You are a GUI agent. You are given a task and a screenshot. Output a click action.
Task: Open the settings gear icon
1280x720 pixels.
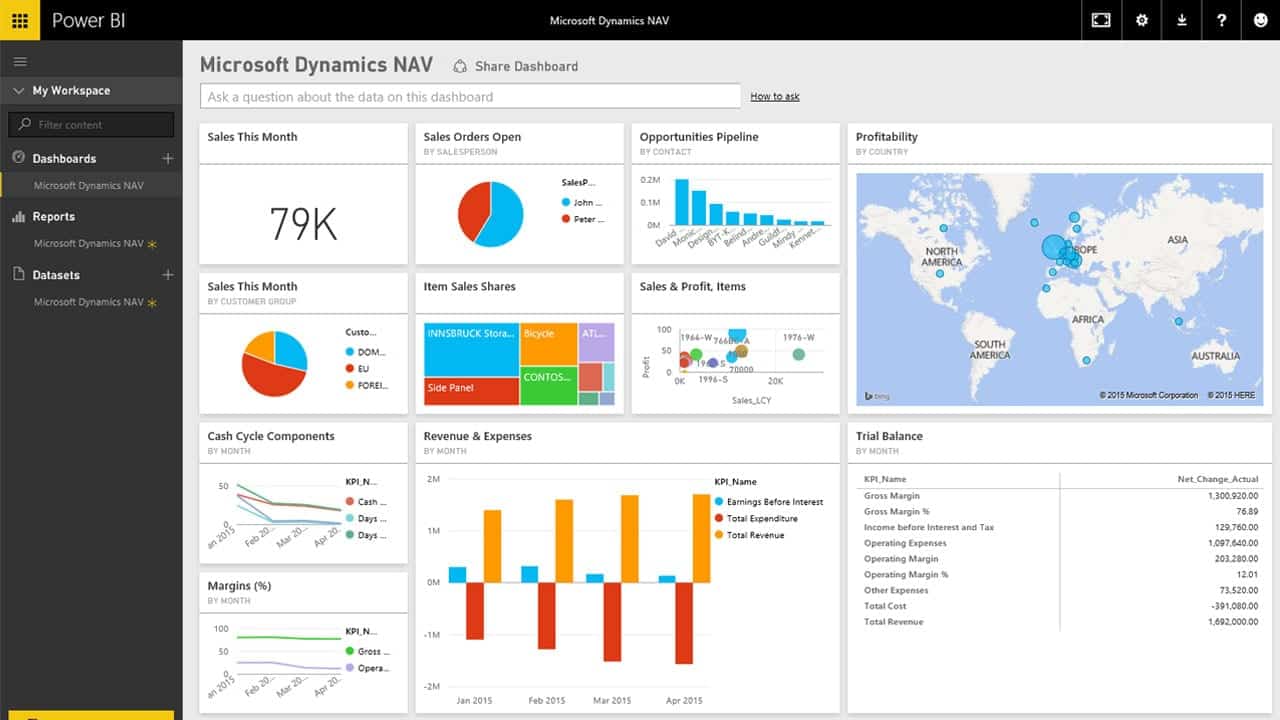[x=1142, y=20]
